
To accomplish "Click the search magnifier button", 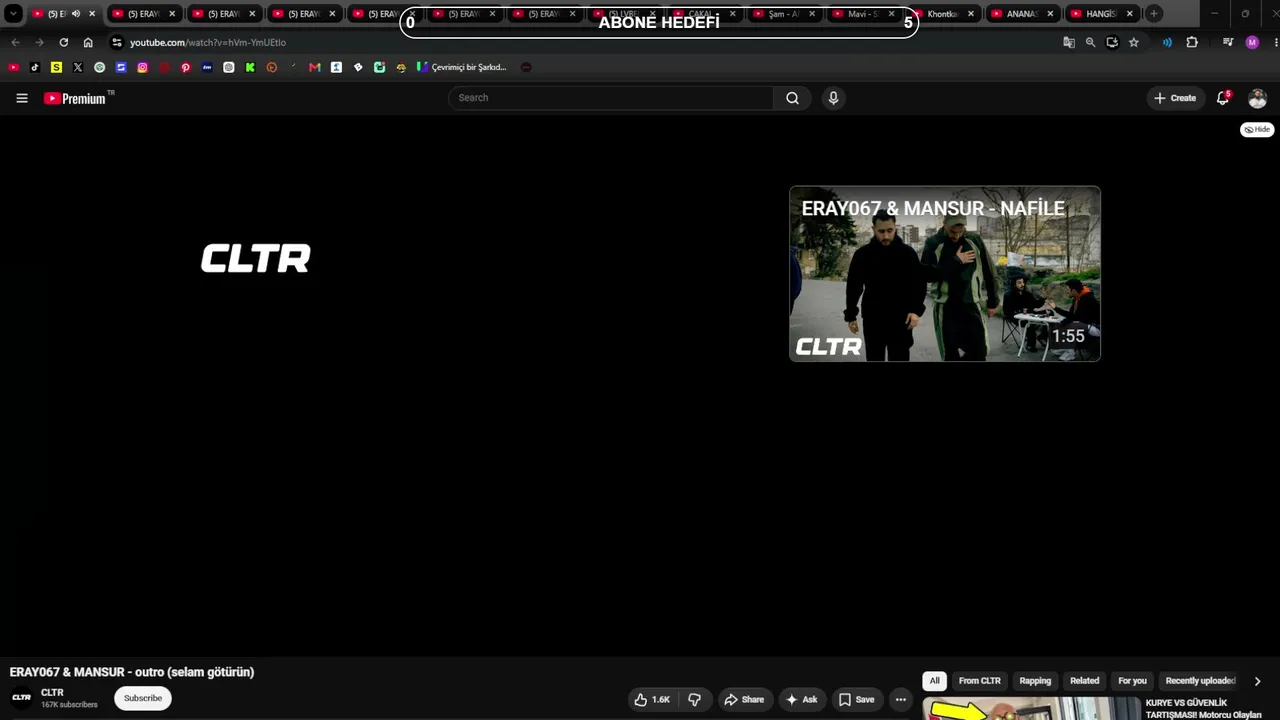I will pyautogui.click(x=792, y=98).
